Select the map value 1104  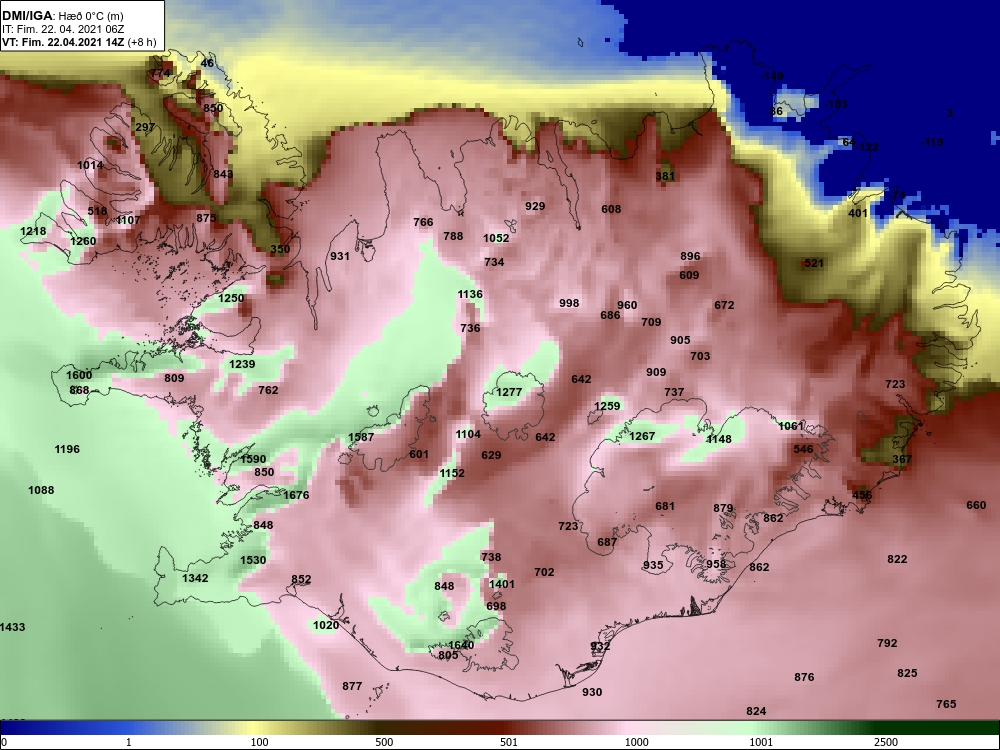tap(468, 434)
